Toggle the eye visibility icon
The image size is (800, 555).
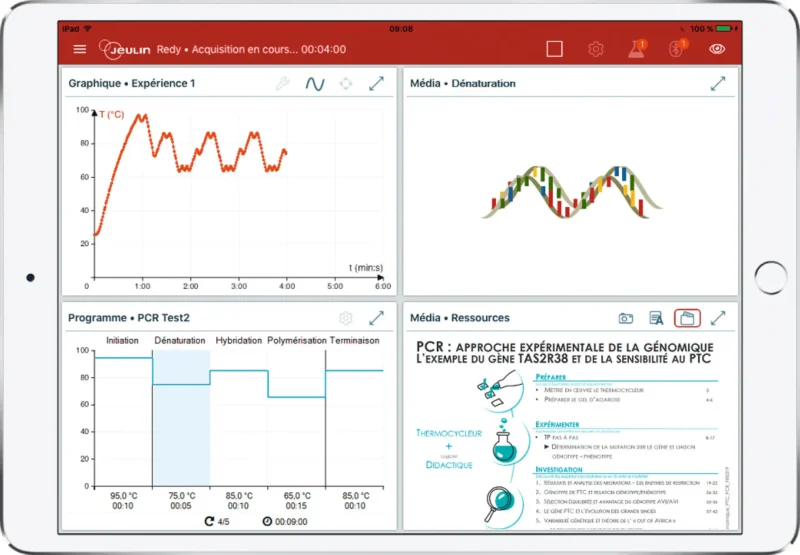click(717, 49)
